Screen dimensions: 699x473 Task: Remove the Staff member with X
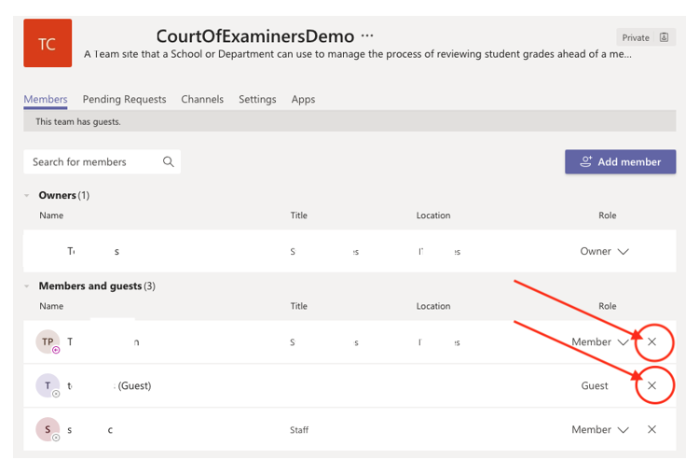[x=652, y=429]
